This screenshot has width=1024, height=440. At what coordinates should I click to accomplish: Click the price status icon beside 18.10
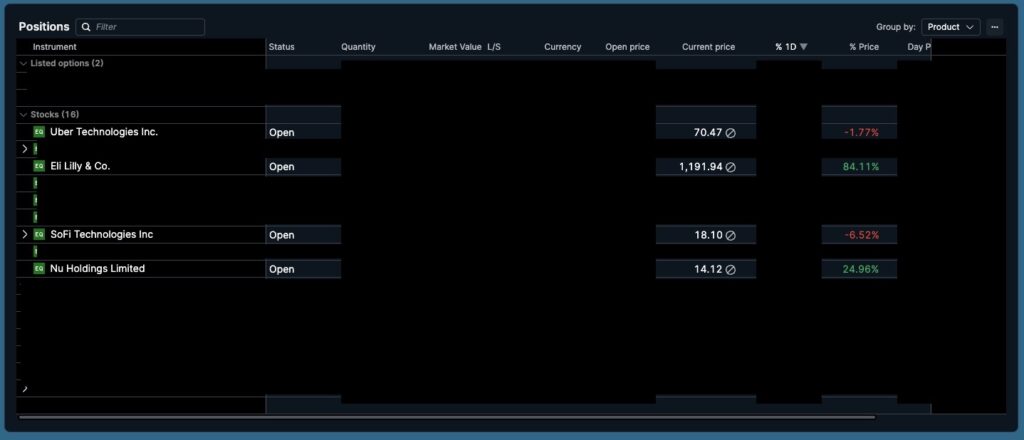pos(731,235)
